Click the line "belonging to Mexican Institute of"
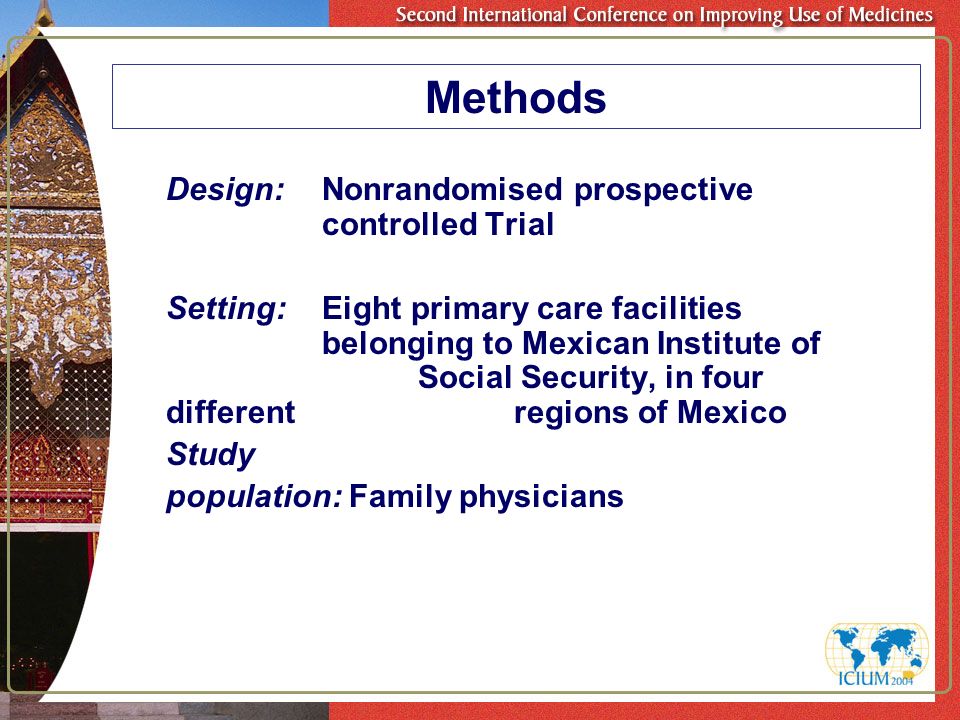This screenshot has width=960, height=720. [571, 343]
